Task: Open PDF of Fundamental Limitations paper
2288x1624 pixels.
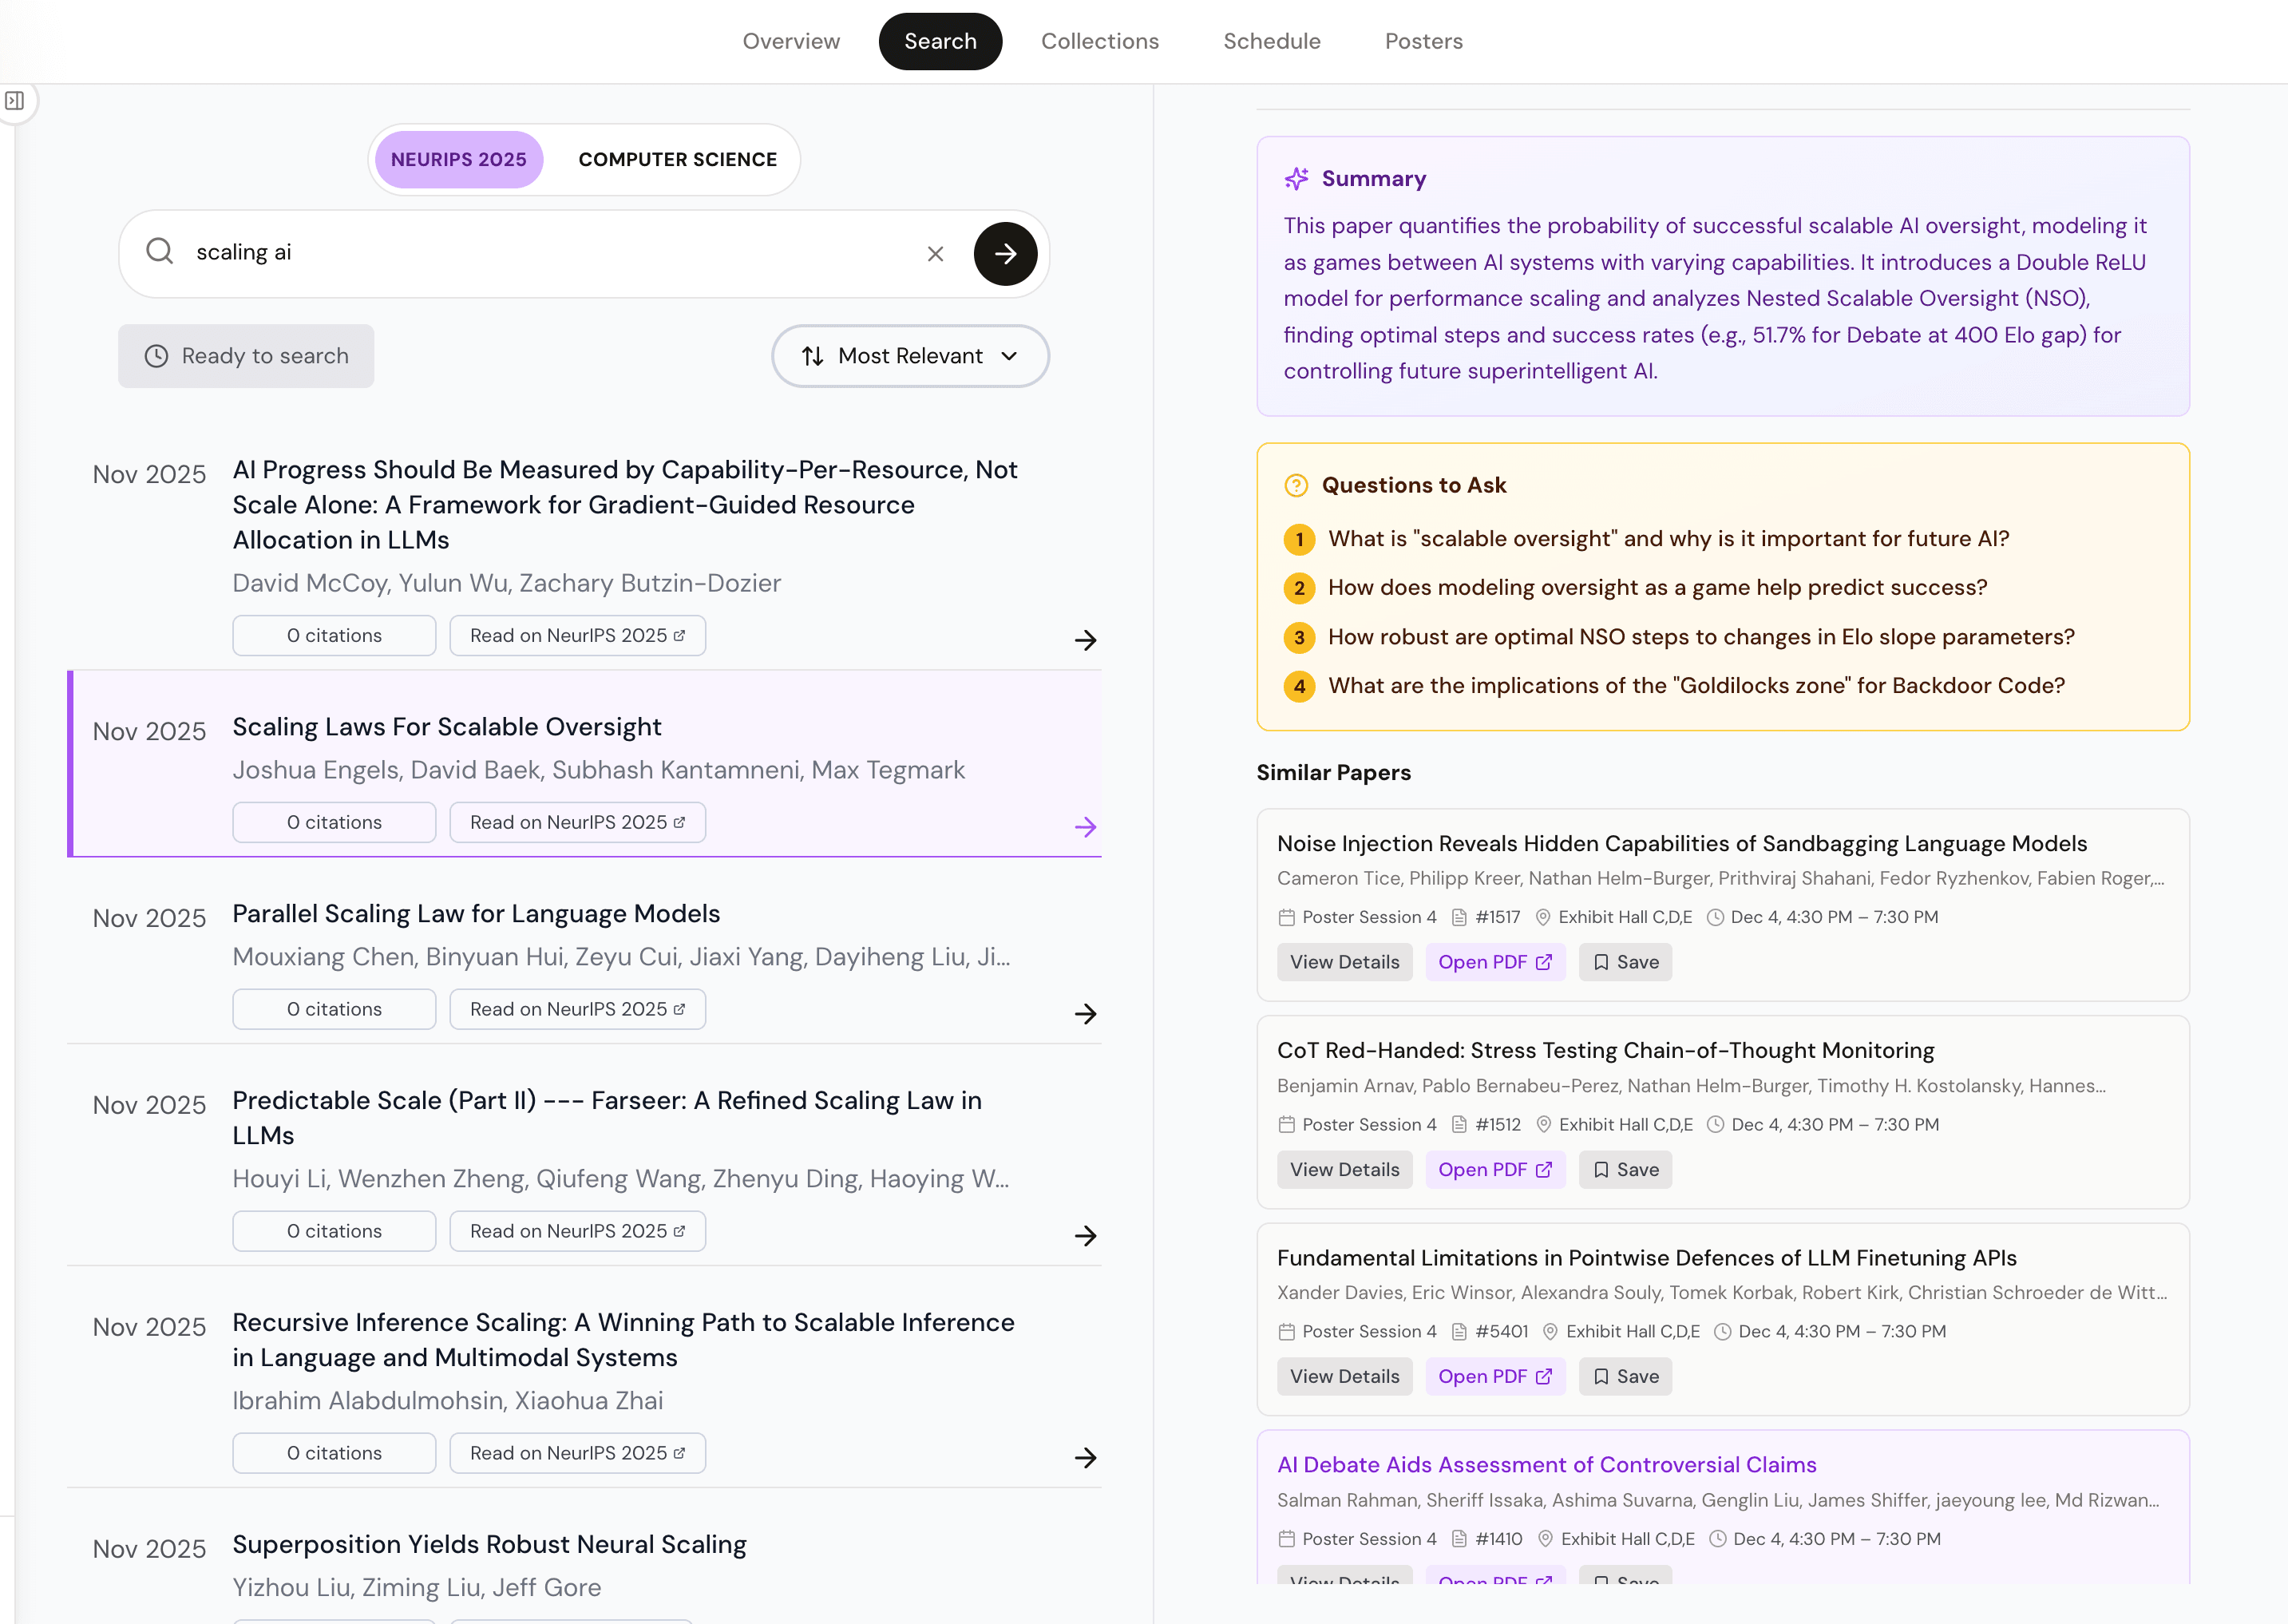Action: [1496, 1376]
